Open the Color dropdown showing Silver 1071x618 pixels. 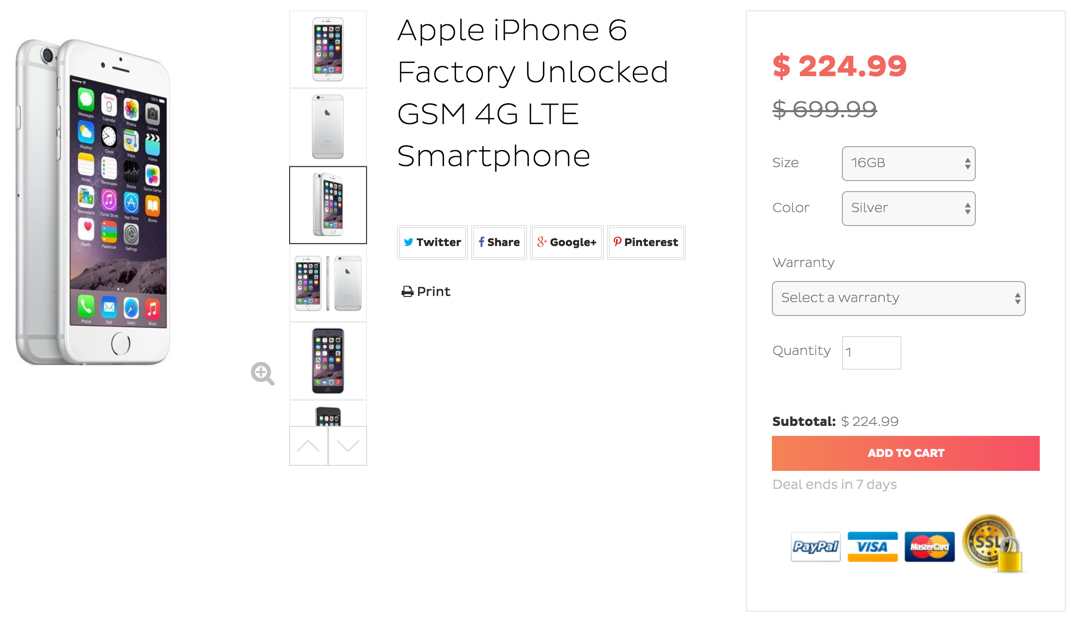pyautogui.click(x=908, y=208)
